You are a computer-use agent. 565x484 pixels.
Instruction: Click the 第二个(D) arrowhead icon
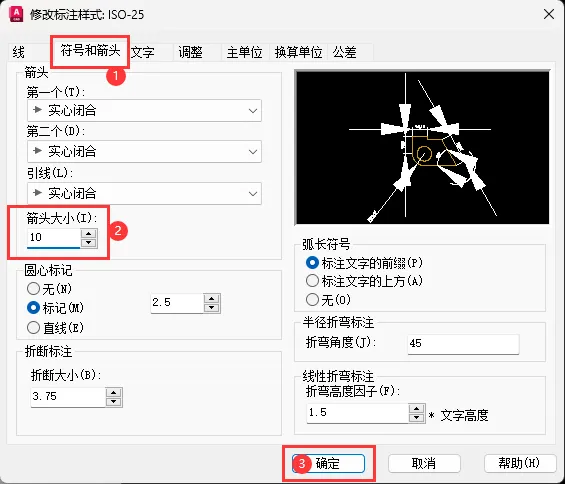point(37,151)
